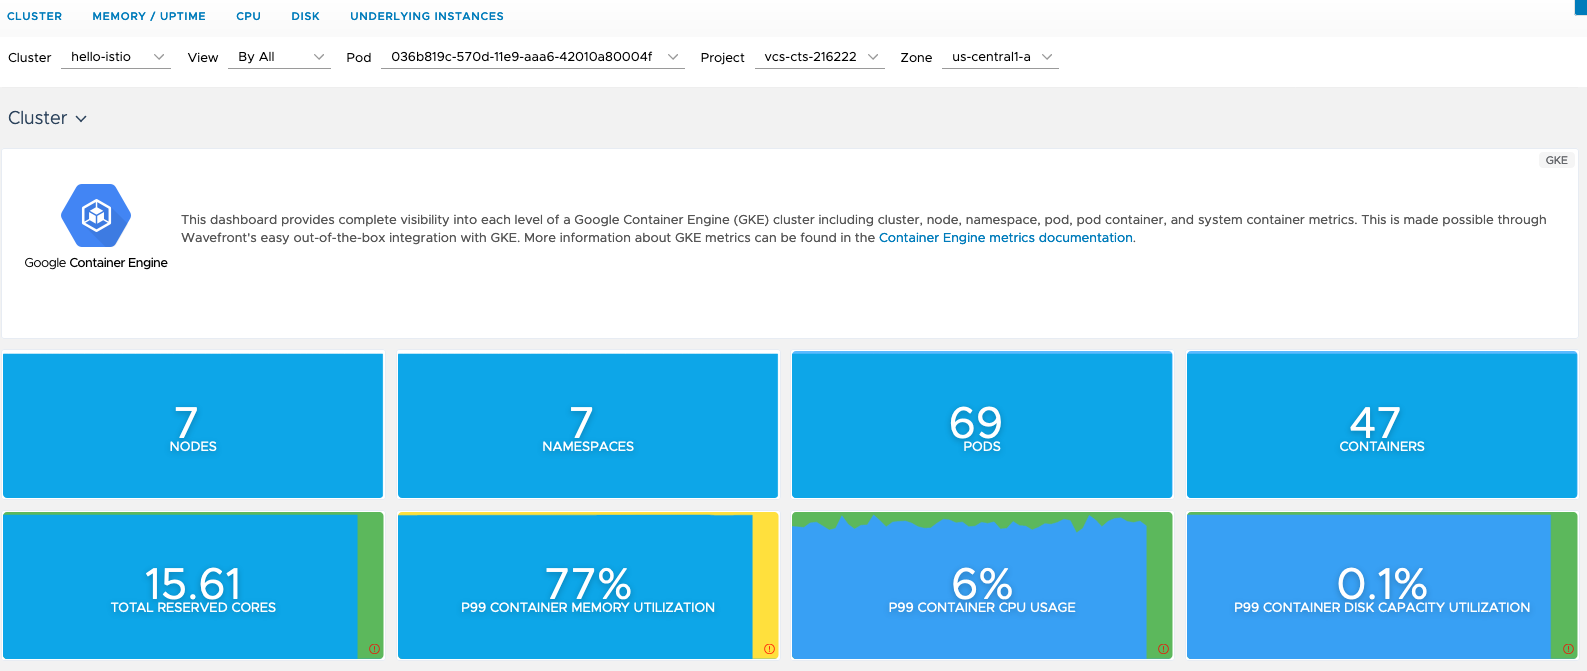Click the 'Google Container Engine' caption text
1587x671 pixels.
(96, 263)
